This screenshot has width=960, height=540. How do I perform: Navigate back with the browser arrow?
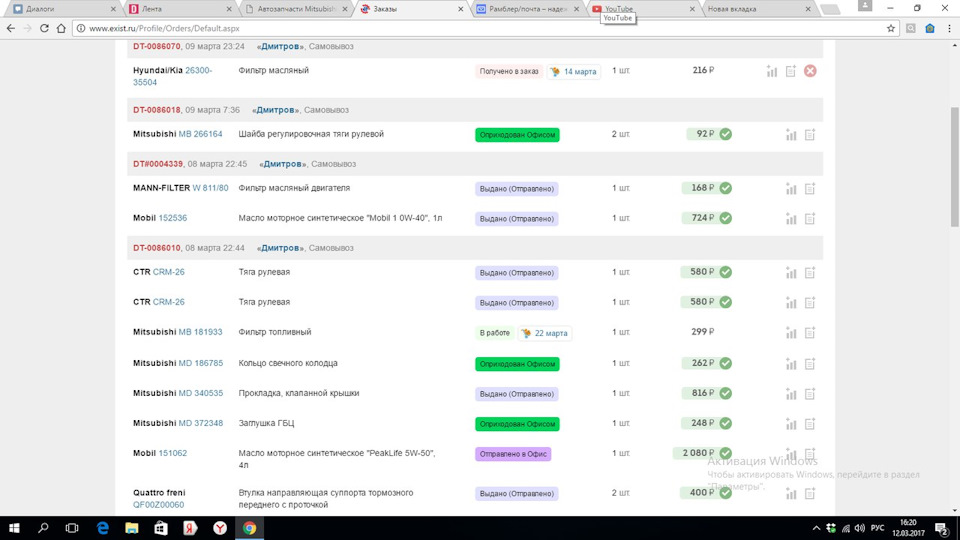[x=10, y=28]
